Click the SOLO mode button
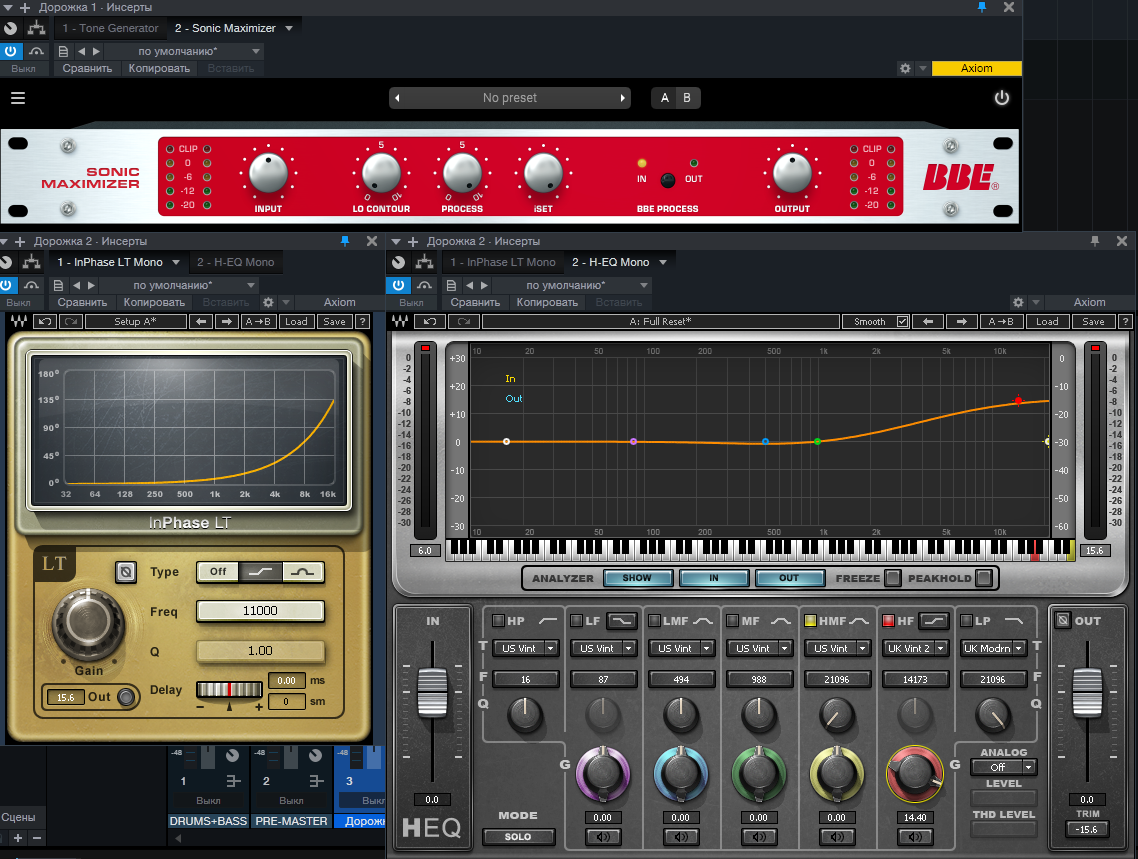The width and height of the screenshot is (1138, 859). [x=518, y=837]
